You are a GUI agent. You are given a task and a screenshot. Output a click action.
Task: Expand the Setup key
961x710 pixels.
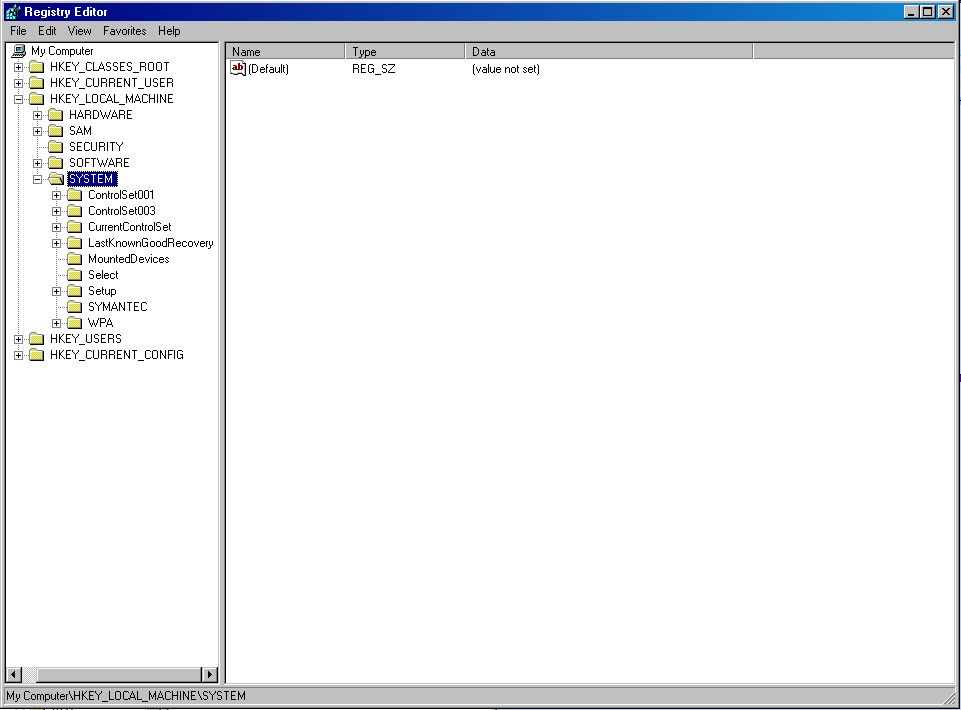(x=56, y=291)
